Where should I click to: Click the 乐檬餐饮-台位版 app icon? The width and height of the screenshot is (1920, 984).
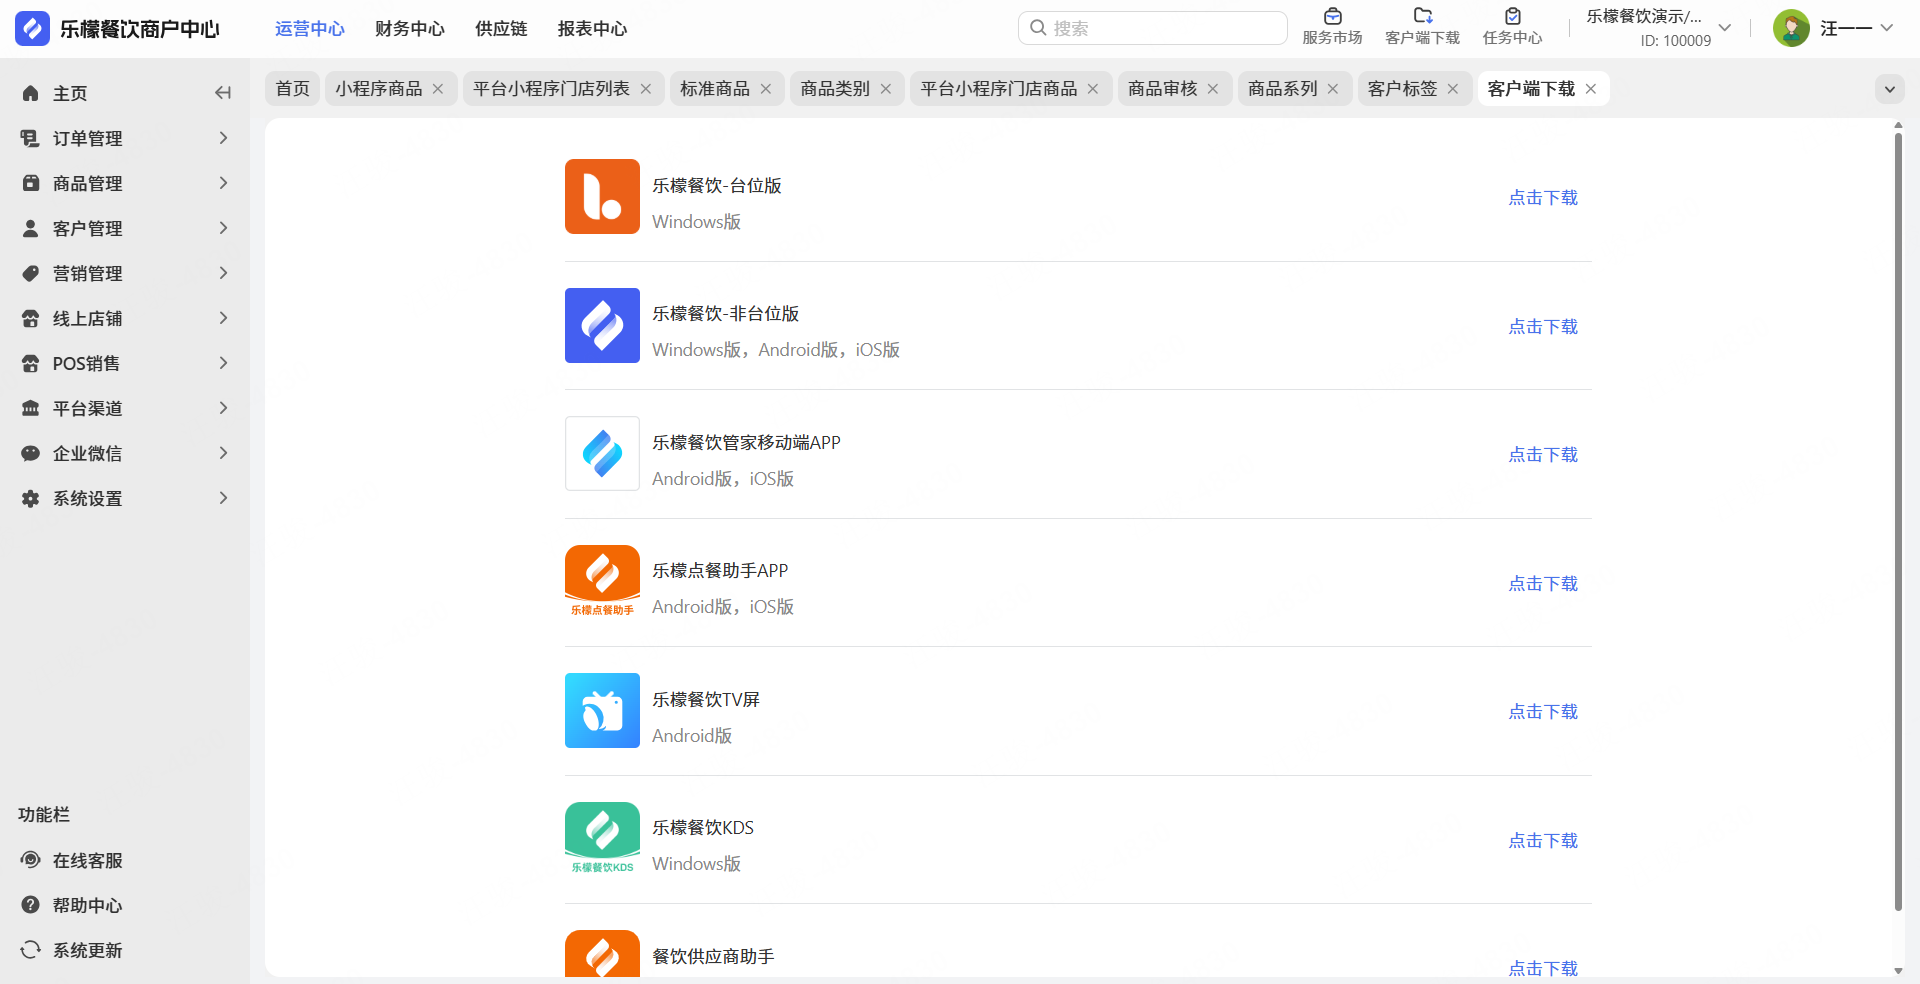(602, 196)
